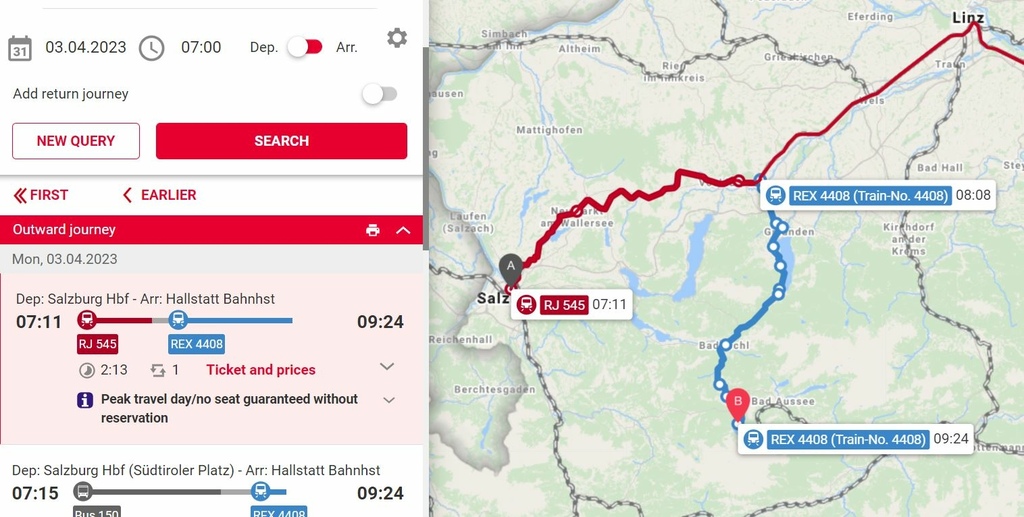The height and width of the screenshot is (517, 1024).
Task: Select the red destination marker B on map
Action: pyautogui.click(x=738, y=405)
